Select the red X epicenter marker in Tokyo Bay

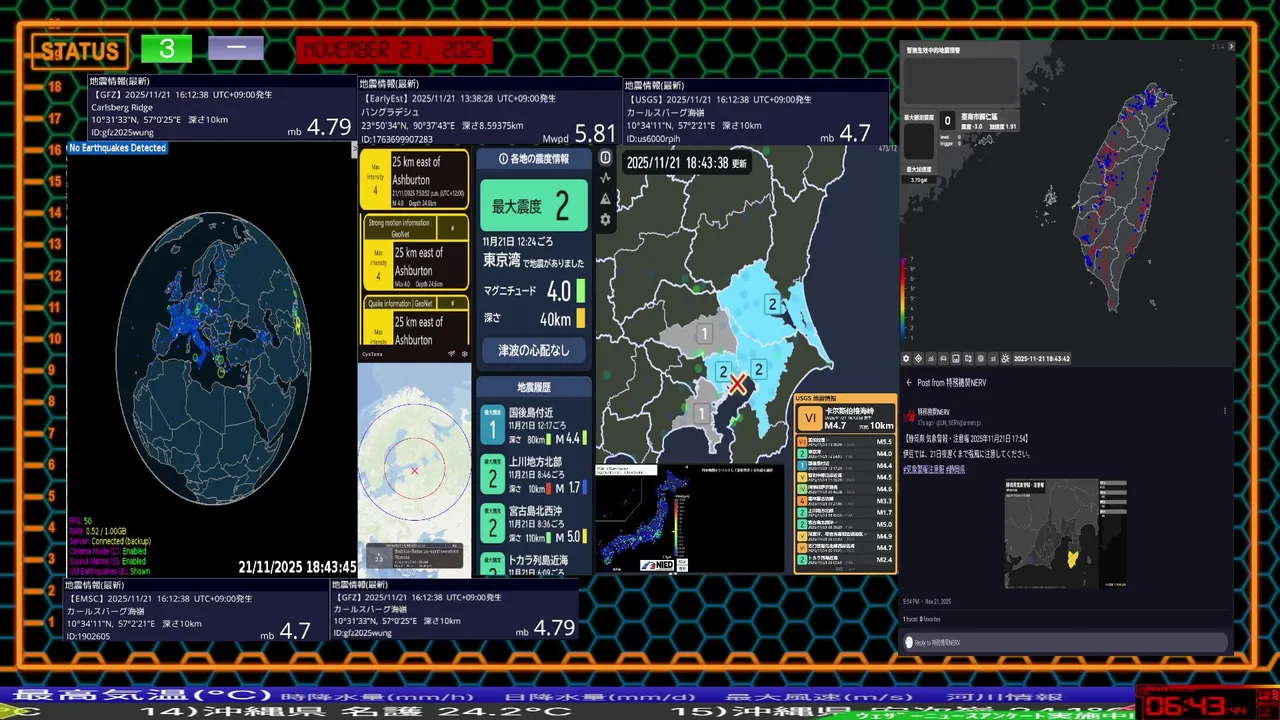point(737,384)
